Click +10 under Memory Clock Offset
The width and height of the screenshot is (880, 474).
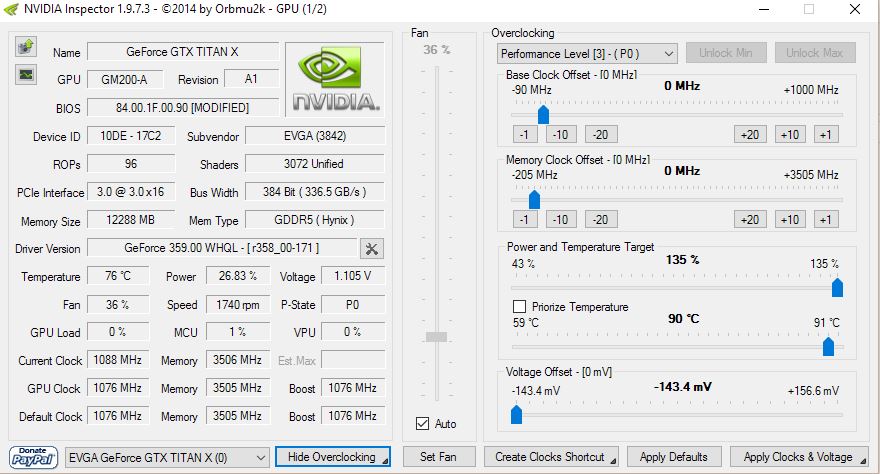click(x=790, y=219)
